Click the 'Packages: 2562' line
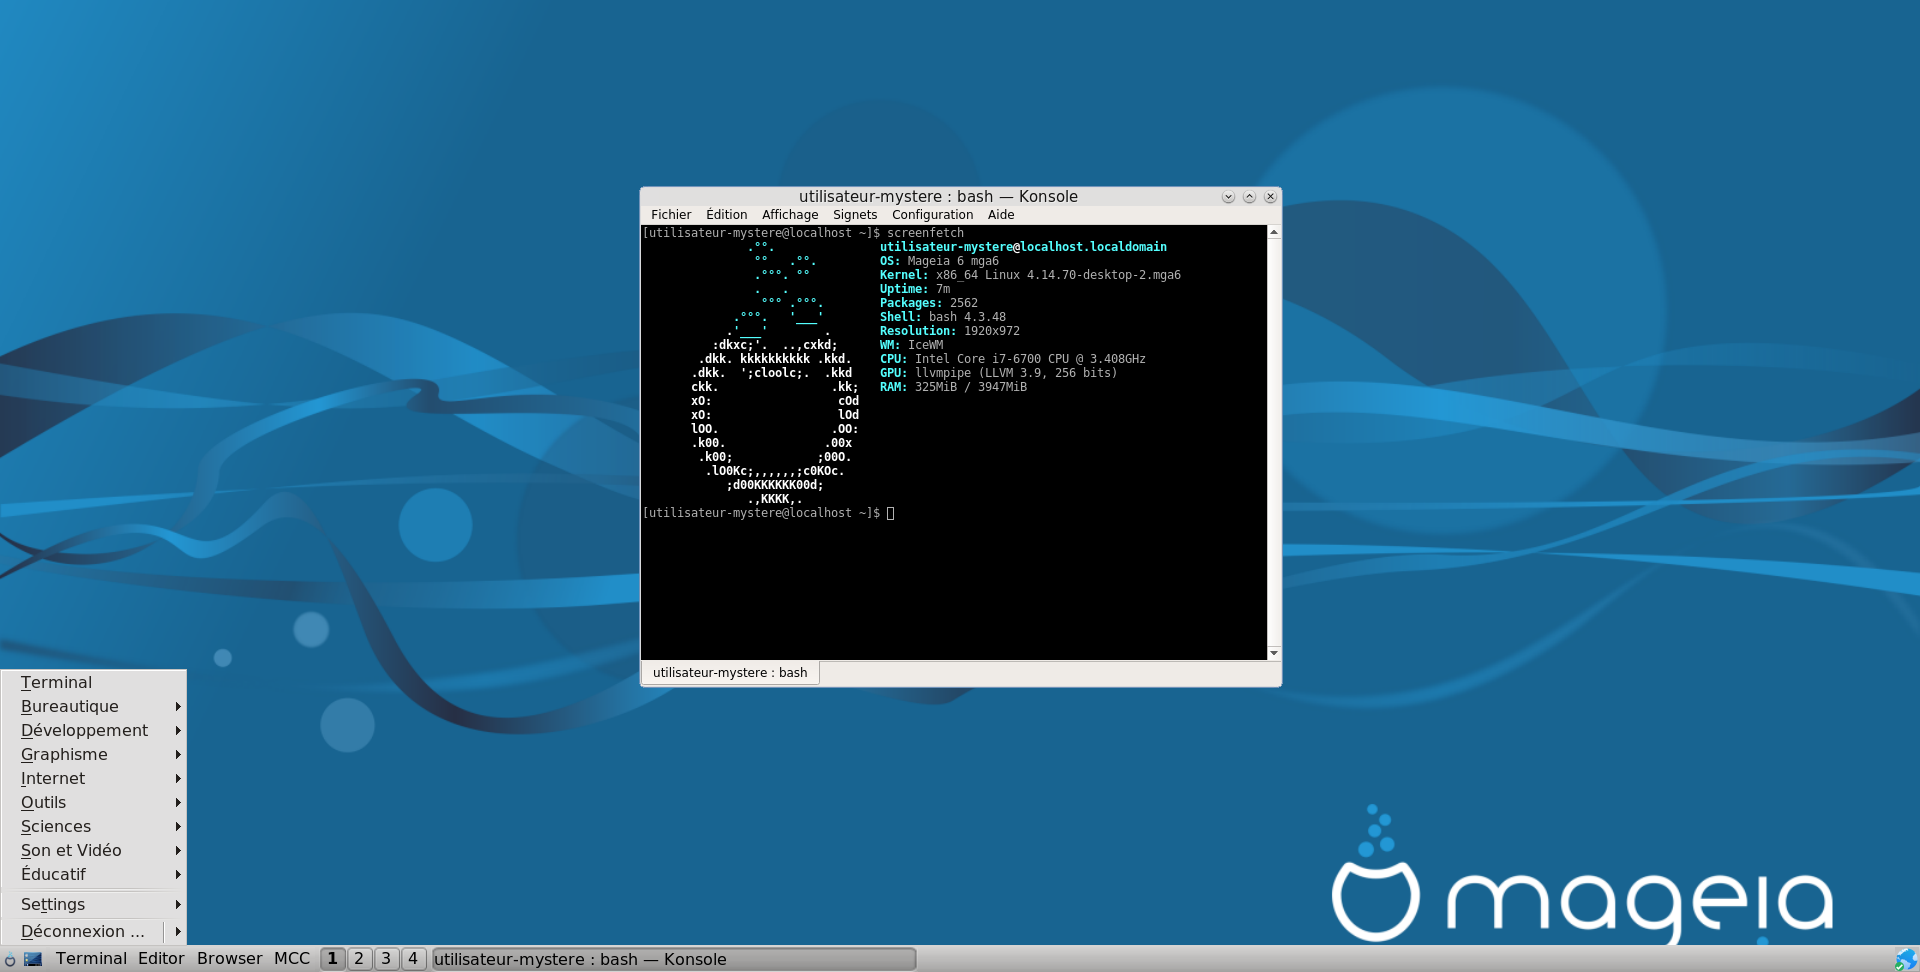 pyautogui.click(x=929, y=303)
